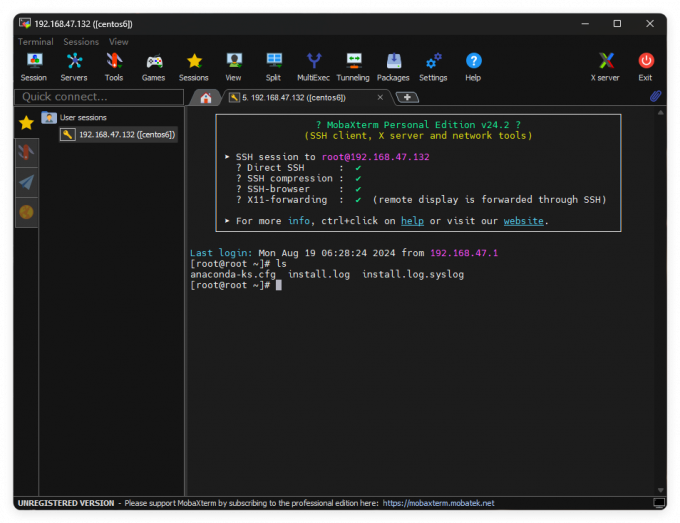The height and width of the screenshot is (523, 680).
Task: Click the terminal scrollbar up arrow
Action: [x=660, y=113]
